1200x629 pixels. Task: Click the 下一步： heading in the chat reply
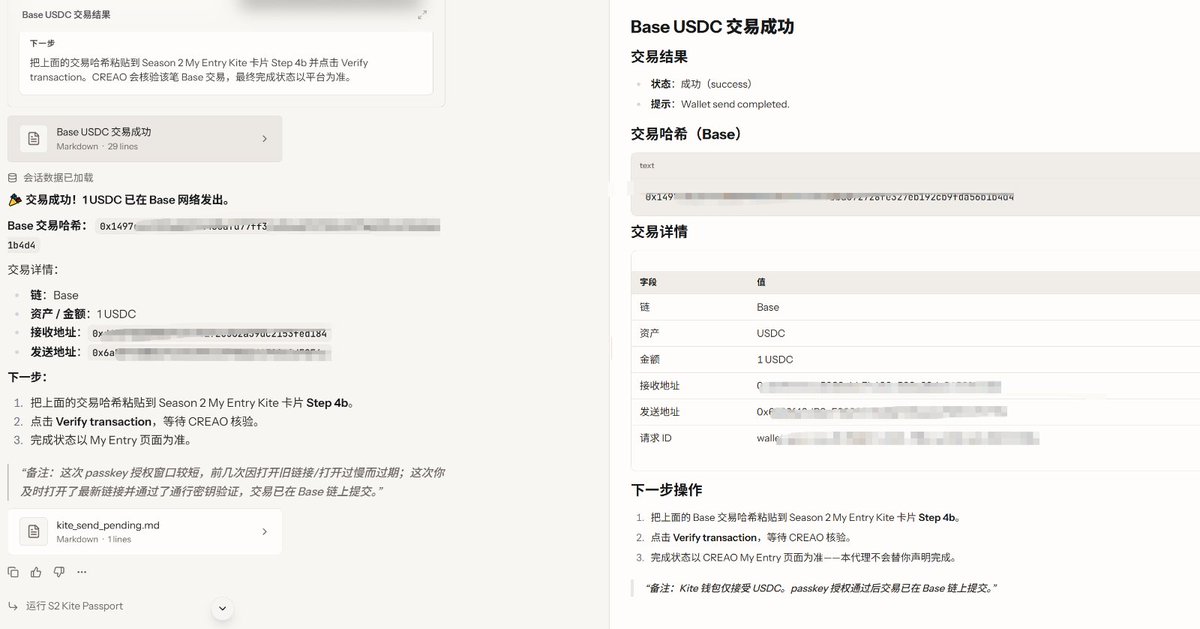[x=27, y=377]
